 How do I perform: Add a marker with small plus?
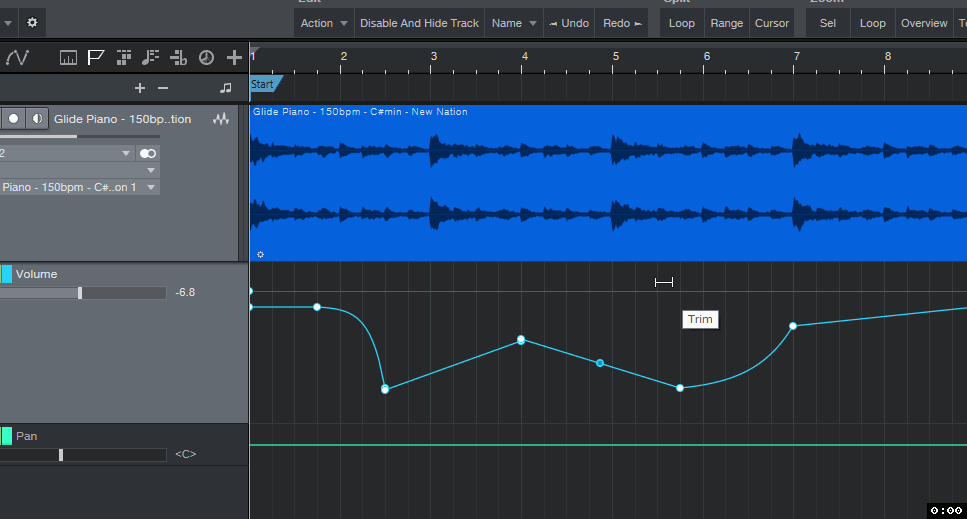pyautogui.click(x=140, y=88)
